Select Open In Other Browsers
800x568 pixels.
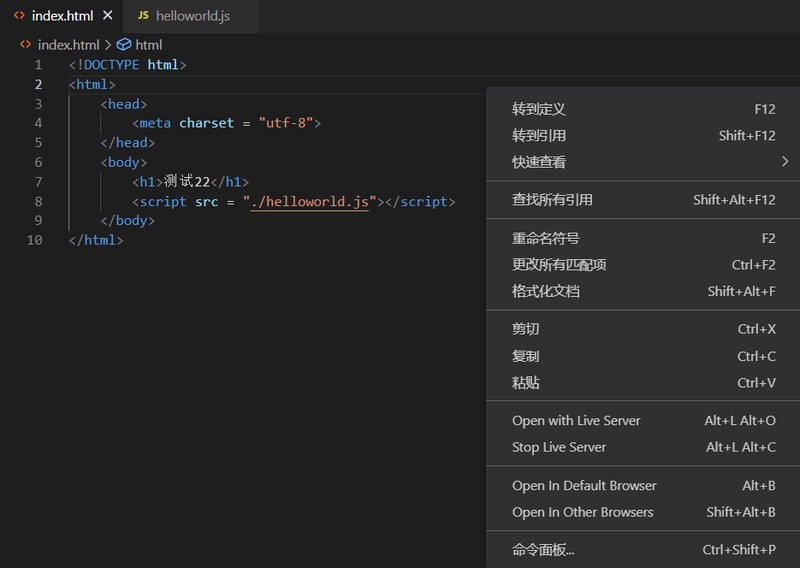pos(643,512)
